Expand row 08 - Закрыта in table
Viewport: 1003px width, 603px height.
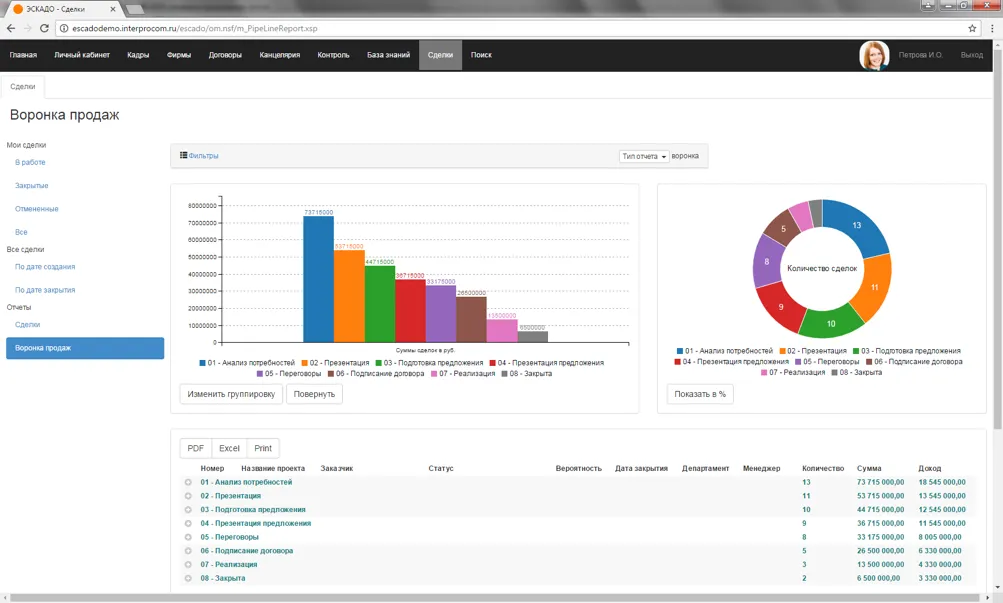188,578
